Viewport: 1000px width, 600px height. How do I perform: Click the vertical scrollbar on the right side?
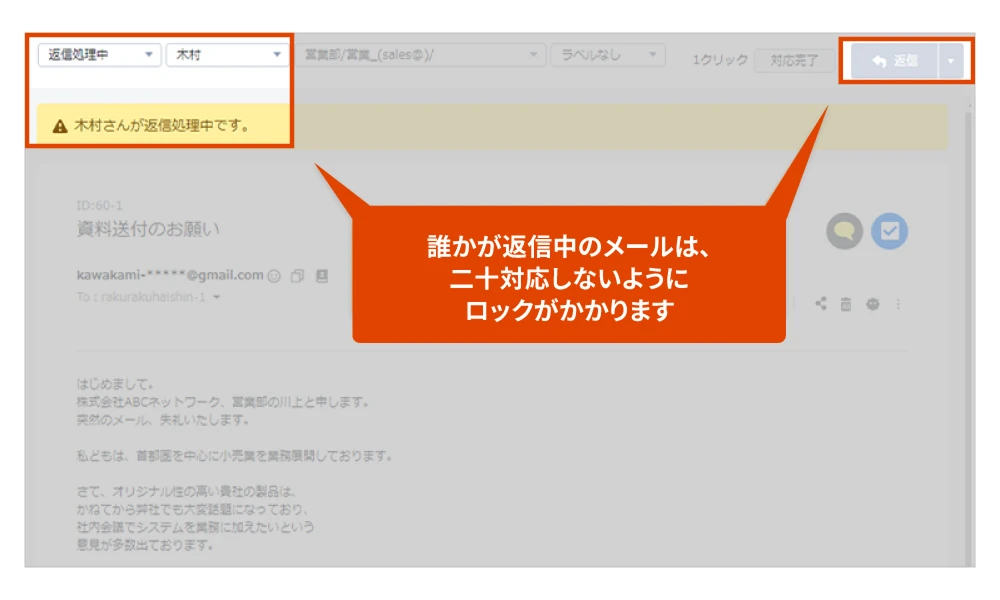click(x=969, y=338)
